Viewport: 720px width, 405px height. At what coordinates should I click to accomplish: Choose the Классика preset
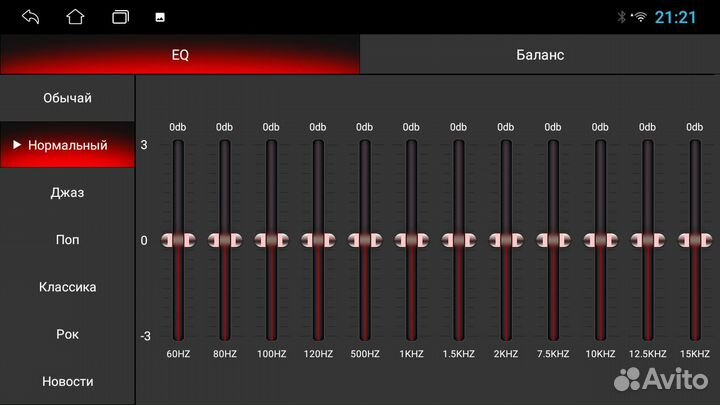67,287
